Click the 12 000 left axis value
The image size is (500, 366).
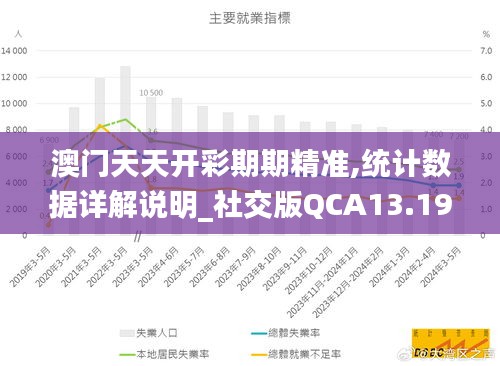click(14, 77)
